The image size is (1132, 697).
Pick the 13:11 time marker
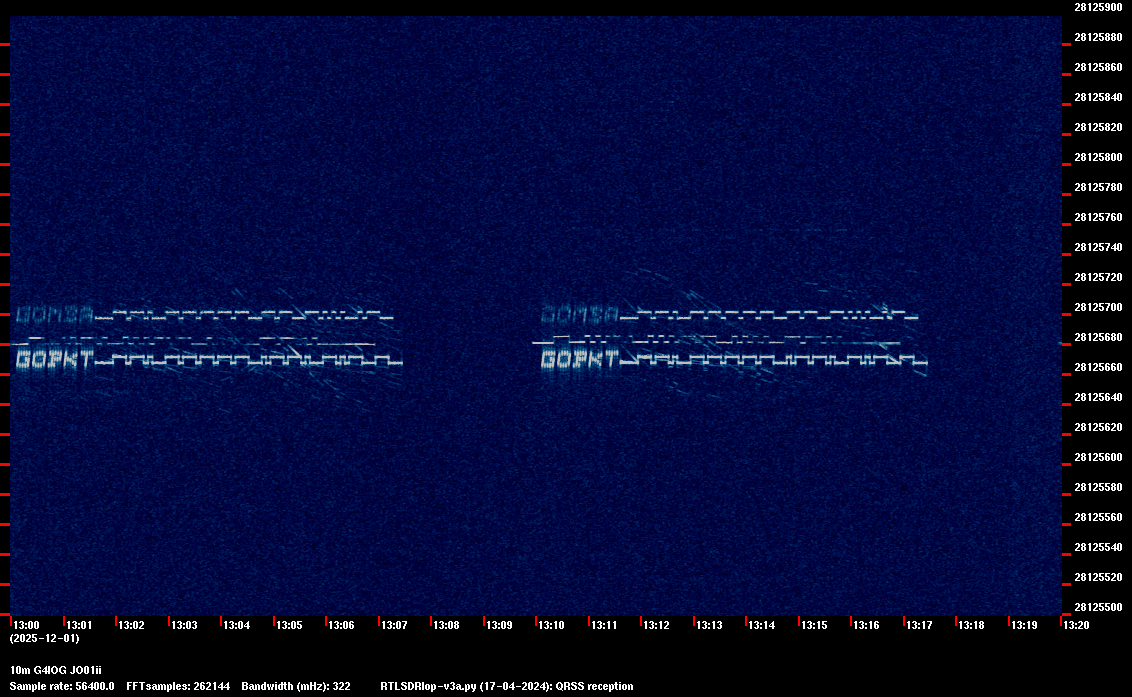pyautogui.click(x=604, y=625)
